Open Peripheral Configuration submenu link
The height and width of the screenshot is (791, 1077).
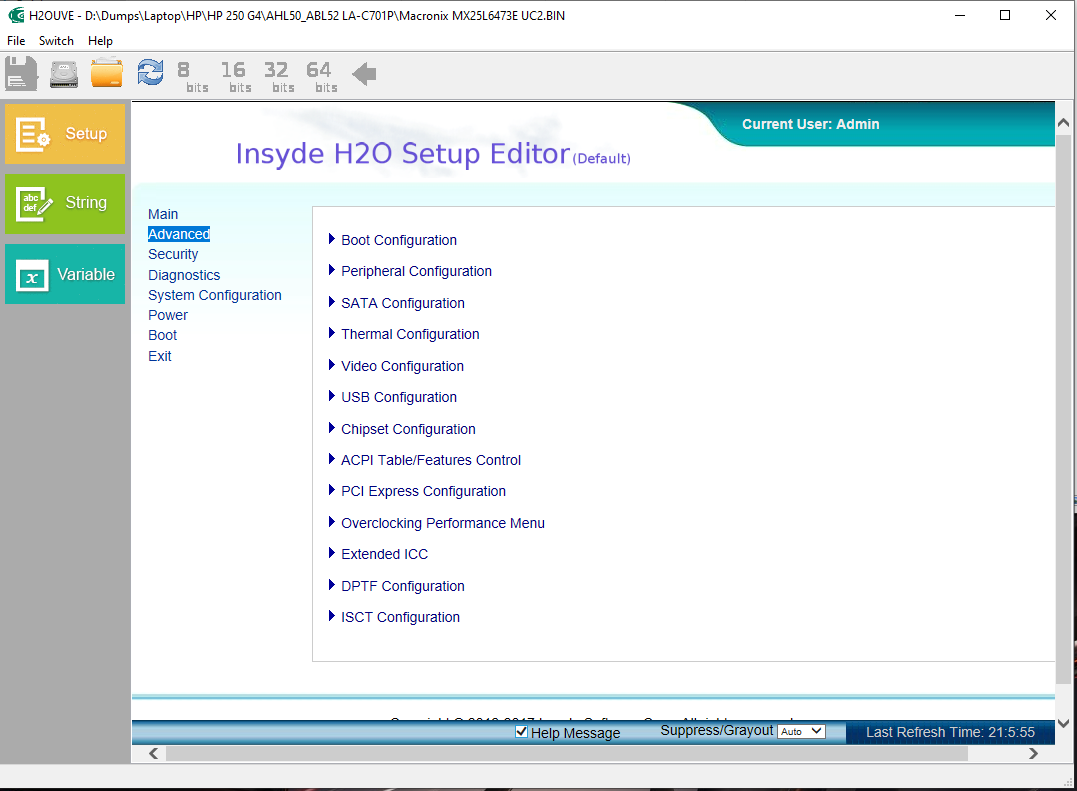(416, 271)
